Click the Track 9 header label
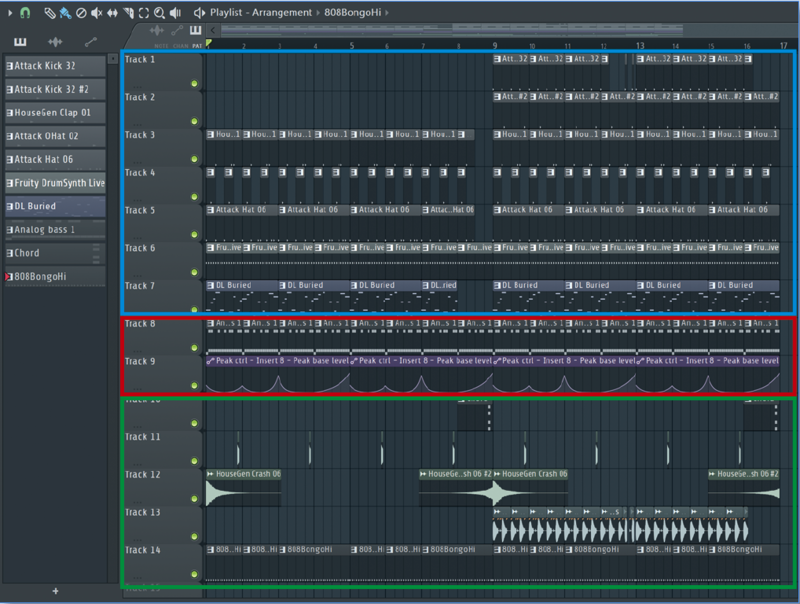800x604 pixels. point(140,362)
